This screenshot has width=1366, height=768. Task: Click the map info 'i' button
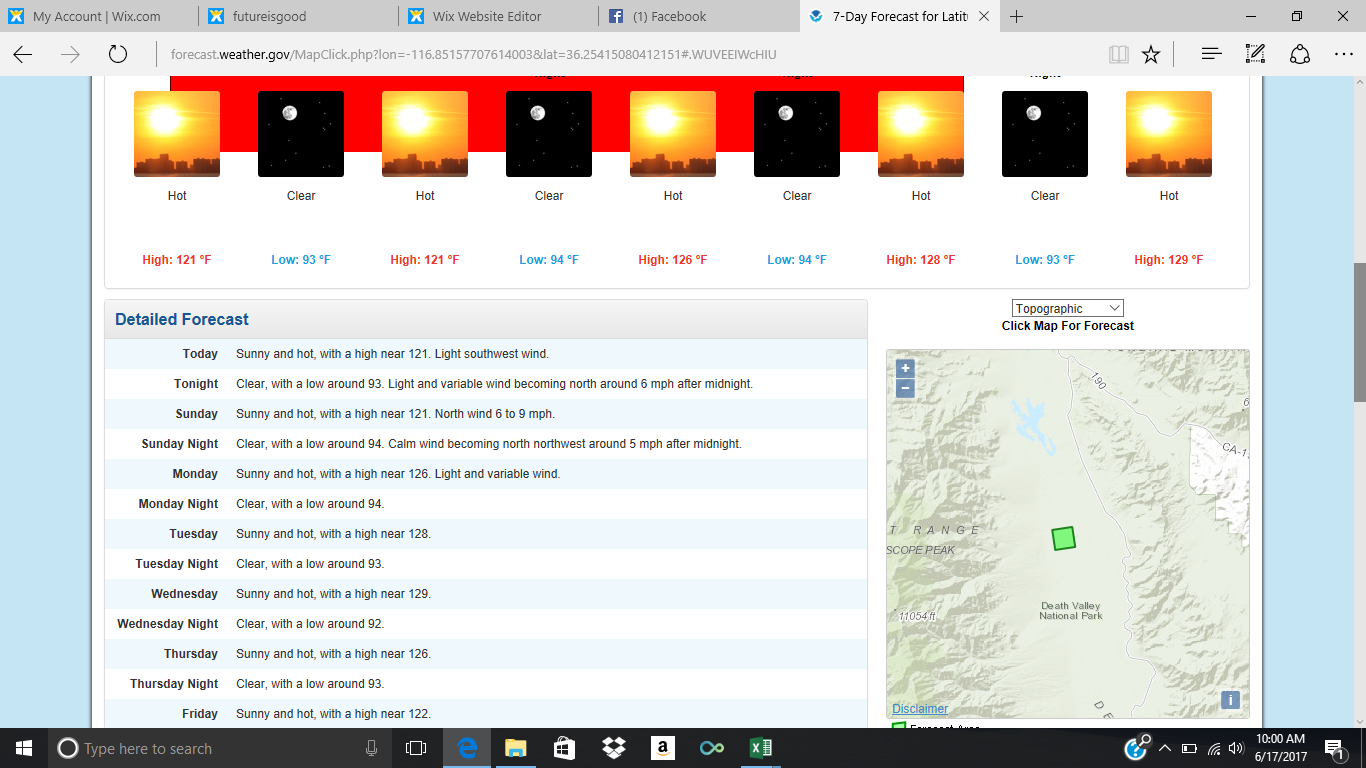click(x=1230, y=700)
